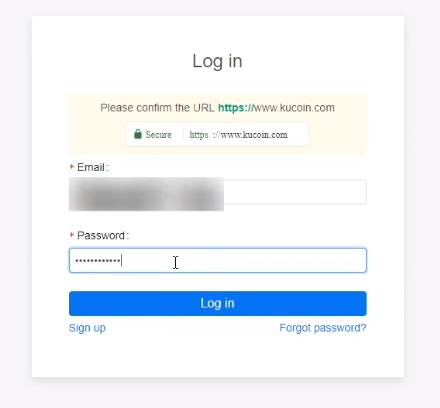Image resolution: width=440 pixels, height=408 pixels.
Task: Click the Please confirm the URL text
Action: [157, 108]
